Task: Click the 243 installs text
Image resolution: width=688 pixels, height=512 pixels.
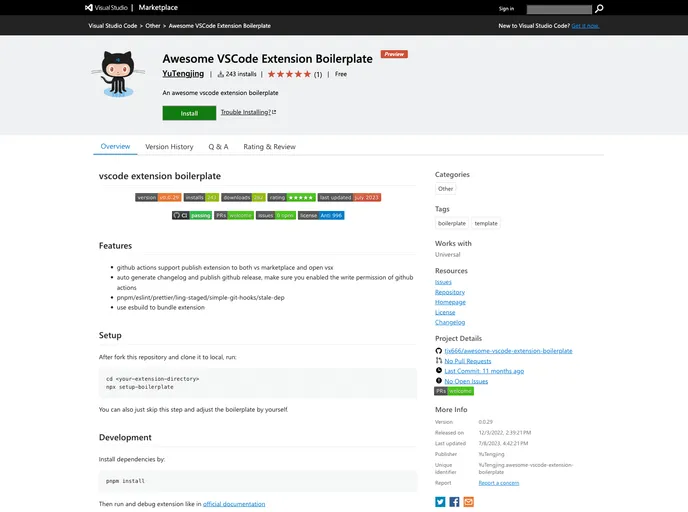Action: [241, 74]
